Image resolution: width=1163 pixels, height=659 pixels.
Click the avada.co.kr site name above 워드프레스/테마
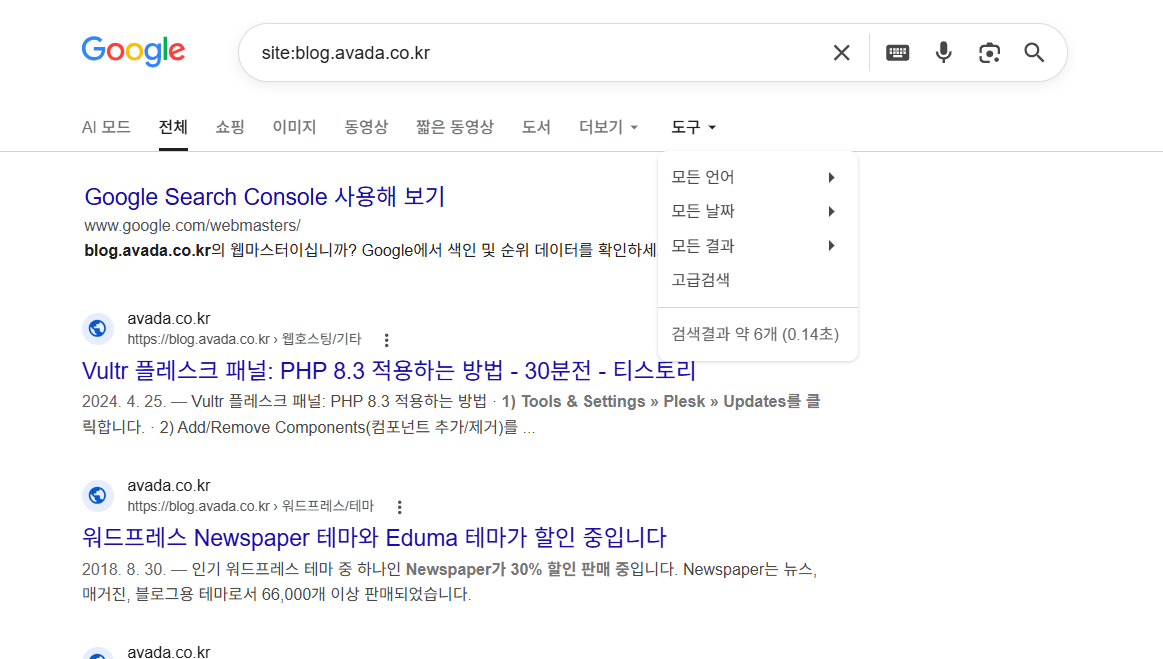[x=169, y=485]
